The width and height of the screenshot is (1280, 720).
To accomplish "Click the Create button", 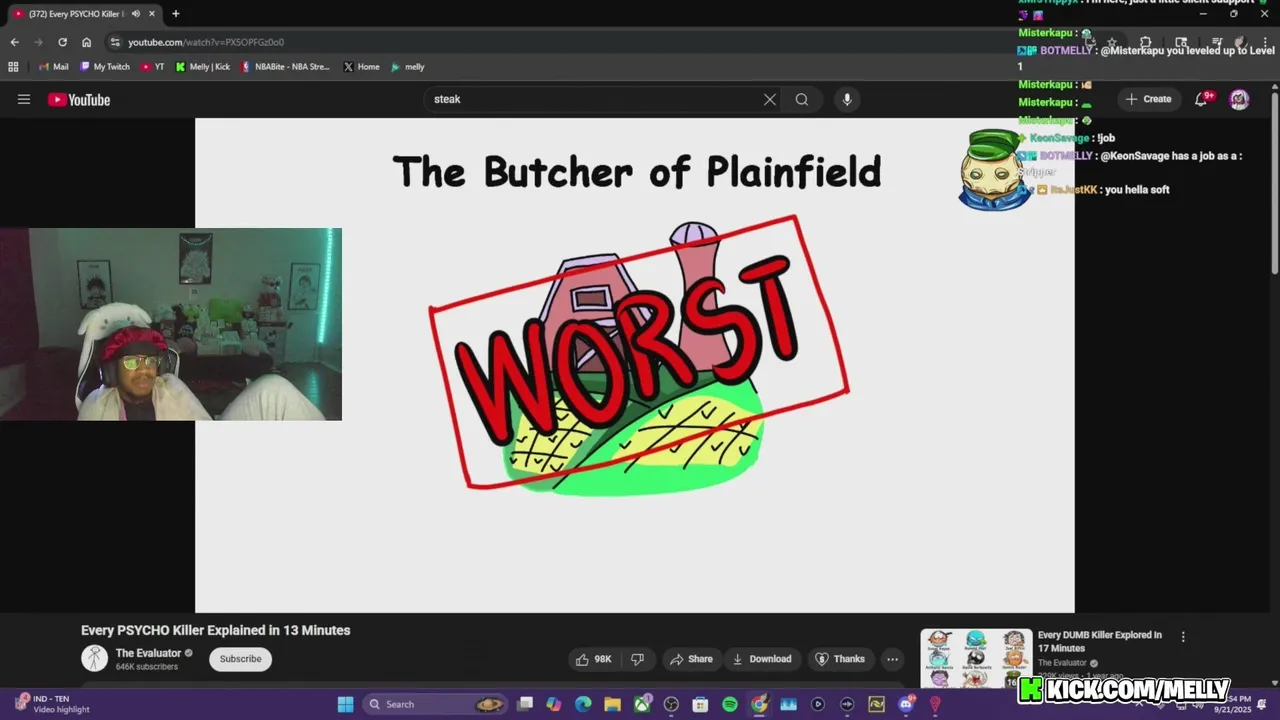I will point(1148,99).
